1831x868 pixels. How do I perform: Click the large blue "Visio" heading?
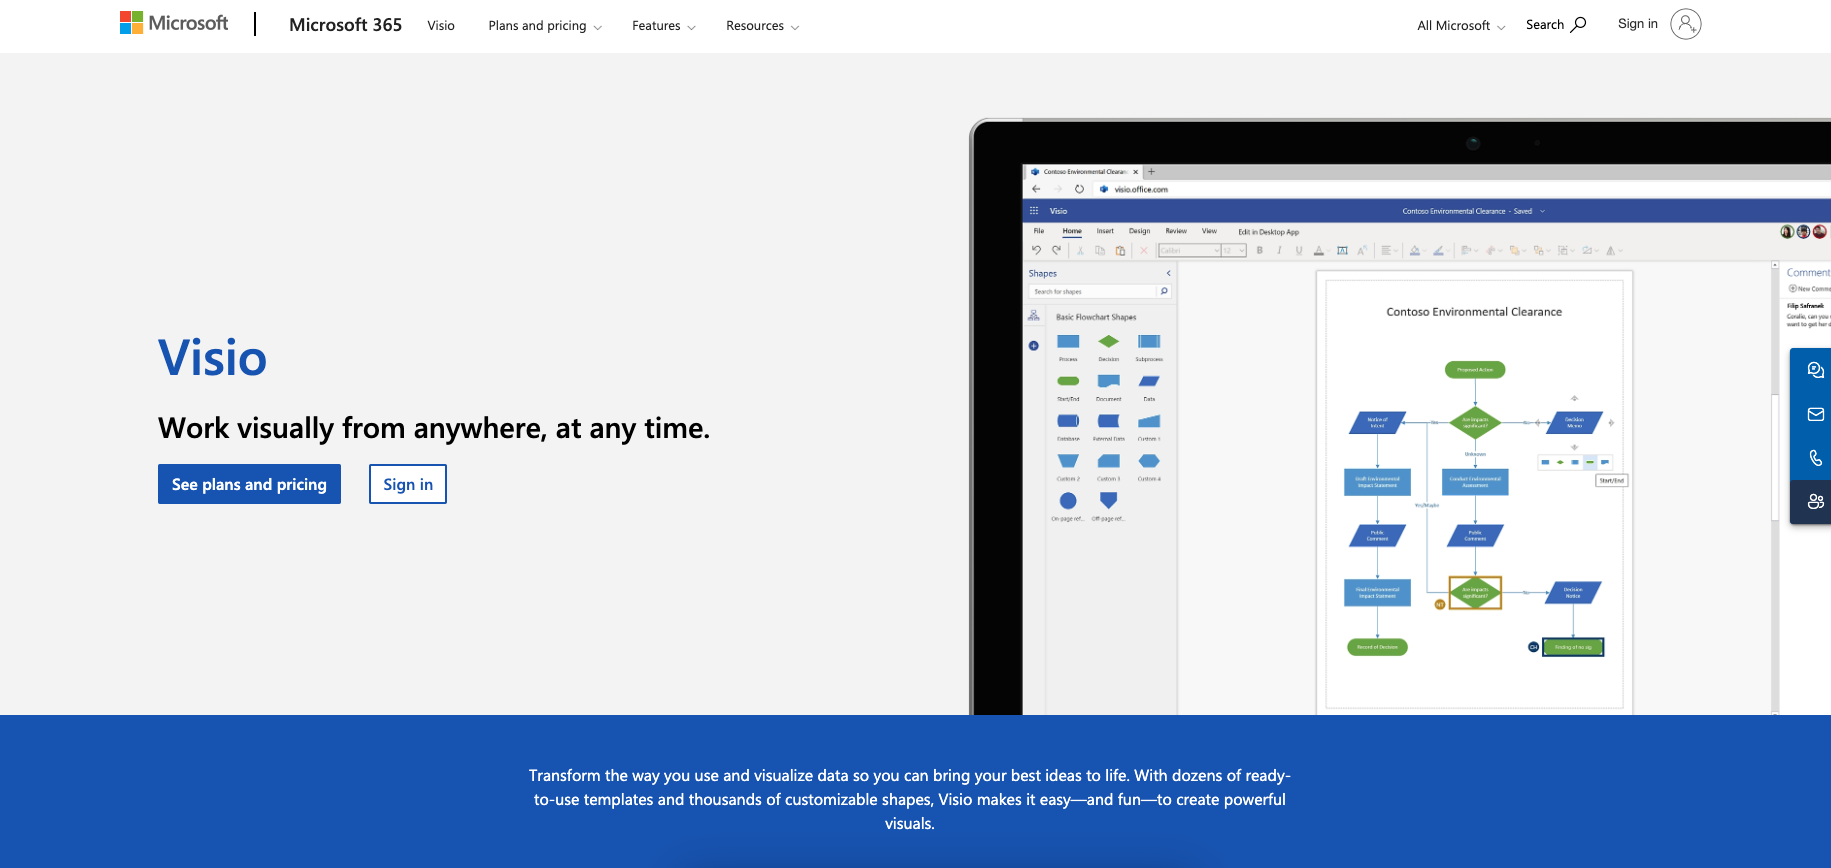pyautogui.click(x=213, y=358)
